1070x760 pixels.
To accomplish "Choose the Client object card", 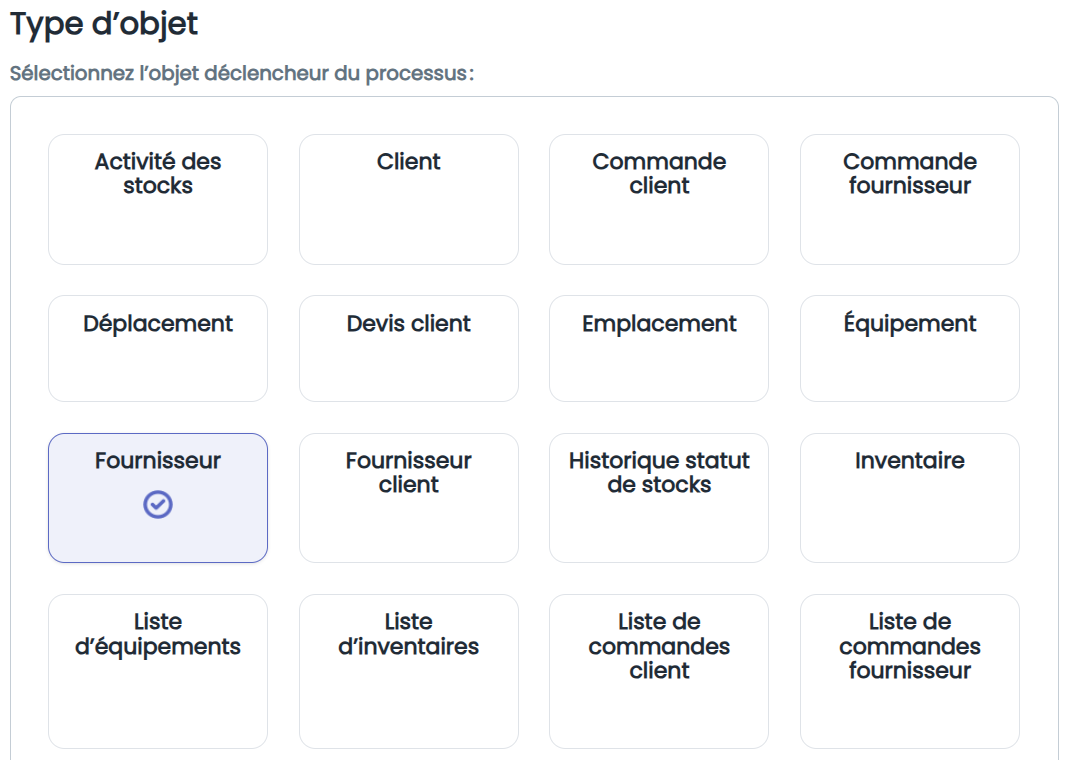I will 409,199.
